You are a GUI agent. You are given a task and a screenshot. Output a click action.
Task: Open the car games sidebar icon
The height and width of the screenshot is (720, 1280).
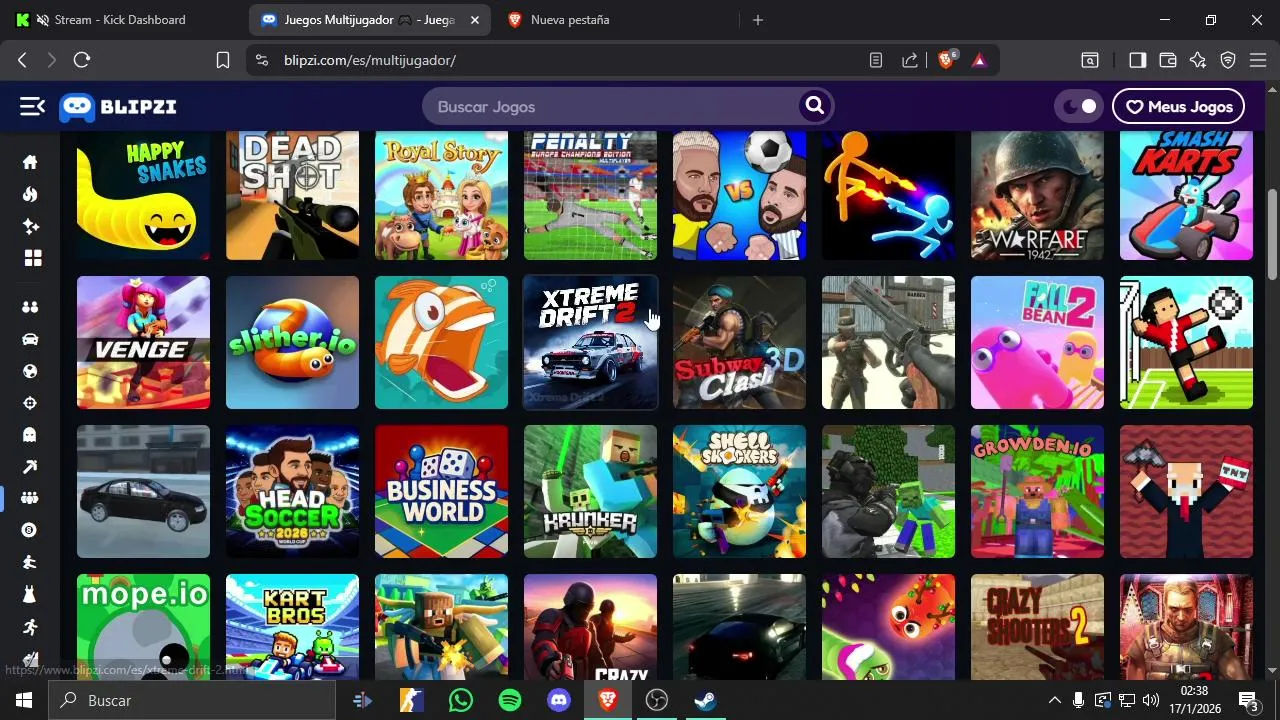pyautogui.click(x=30, y=339)
